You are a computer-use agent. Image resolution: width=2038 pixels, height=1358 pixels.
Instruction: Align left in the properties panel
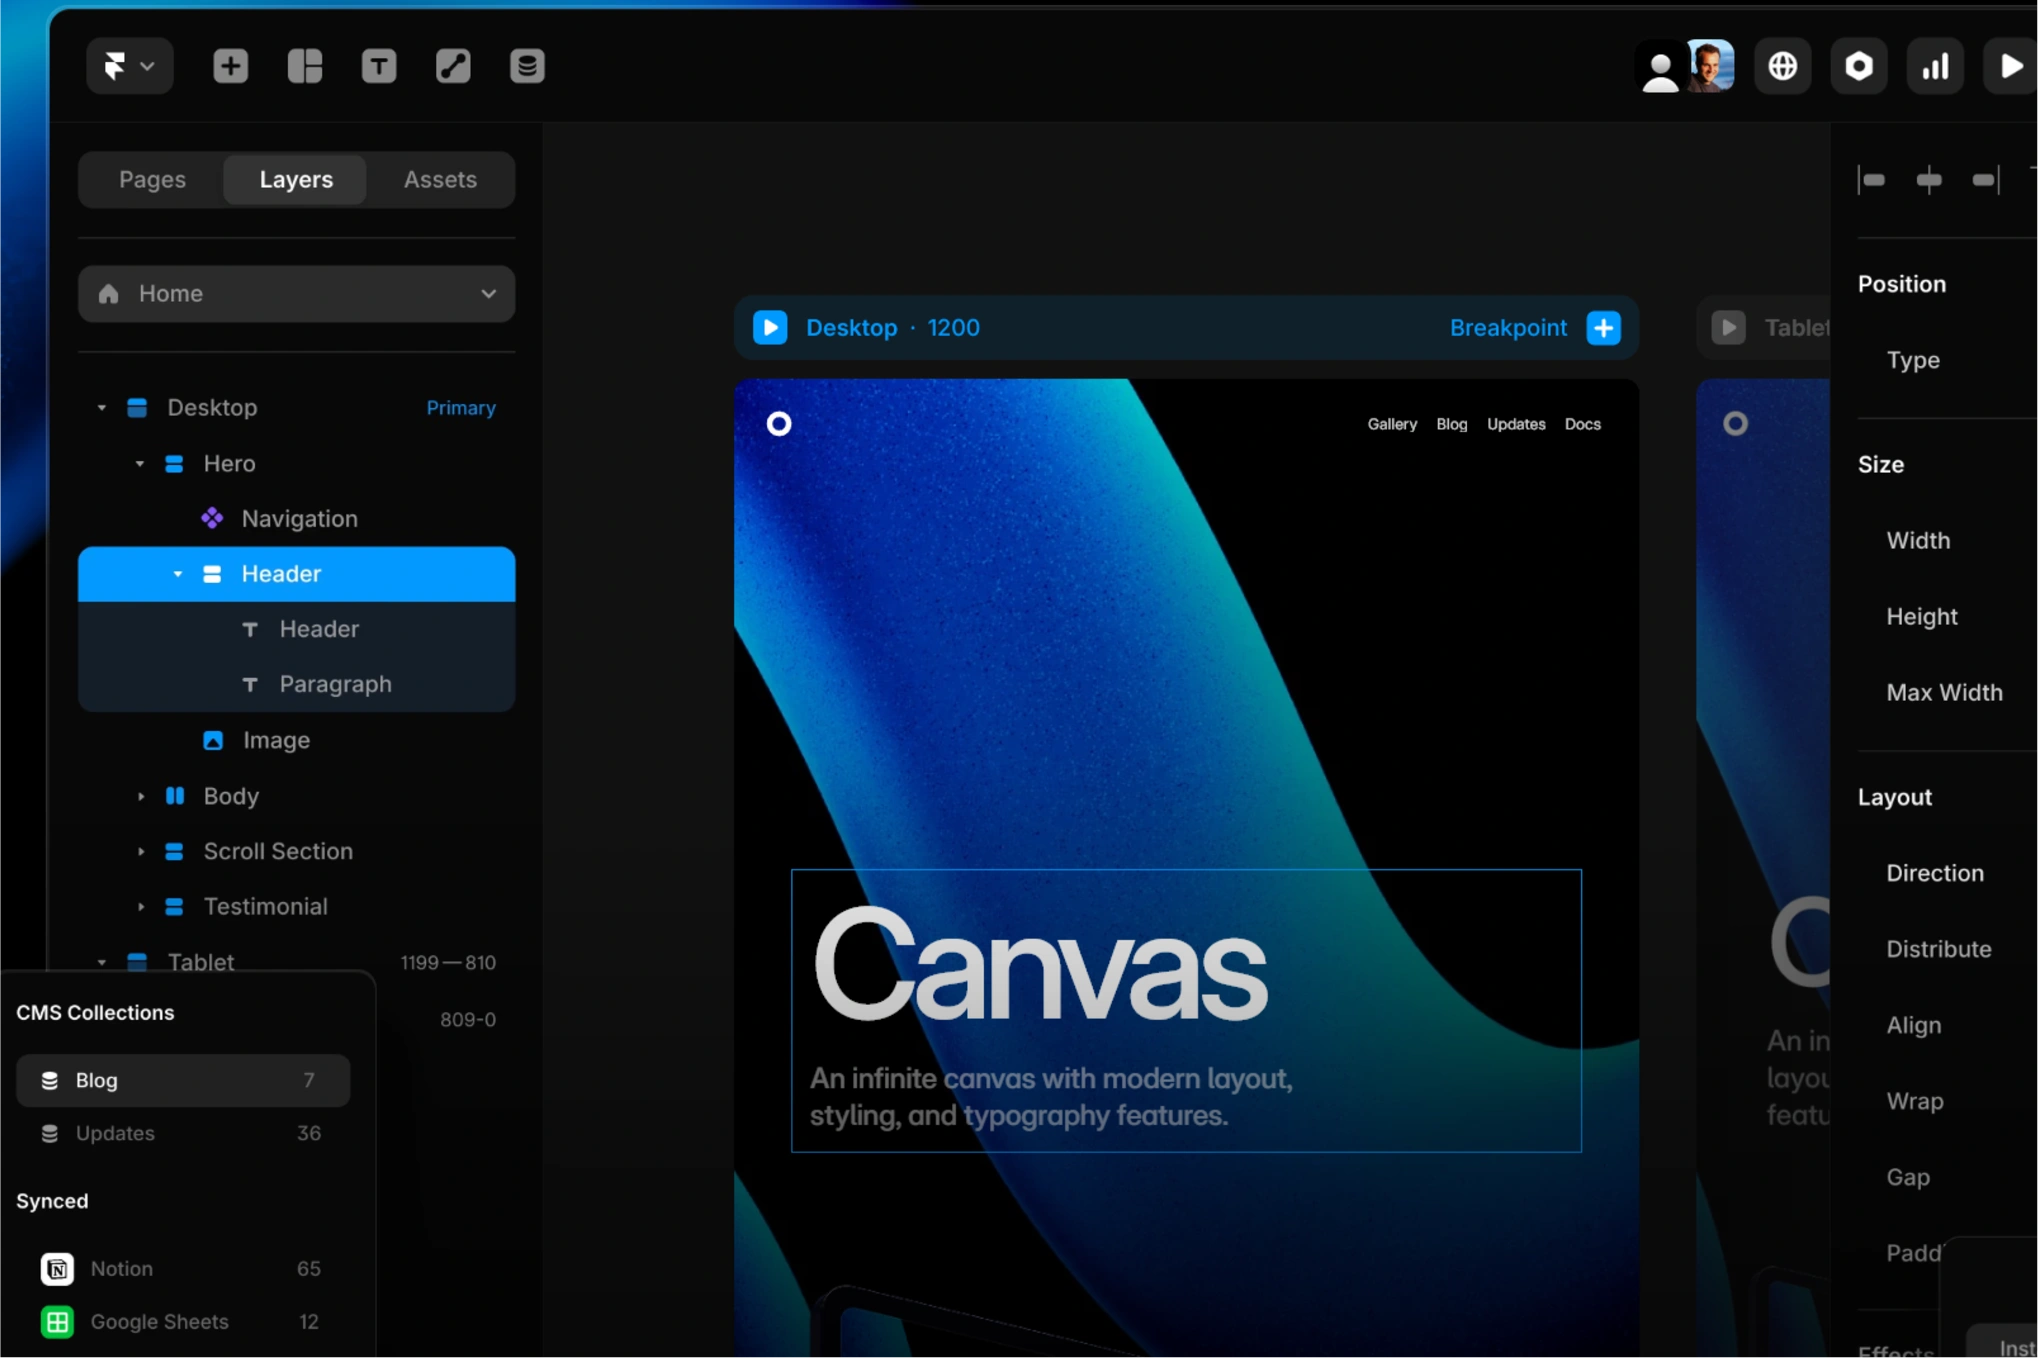pos(1872,180)
